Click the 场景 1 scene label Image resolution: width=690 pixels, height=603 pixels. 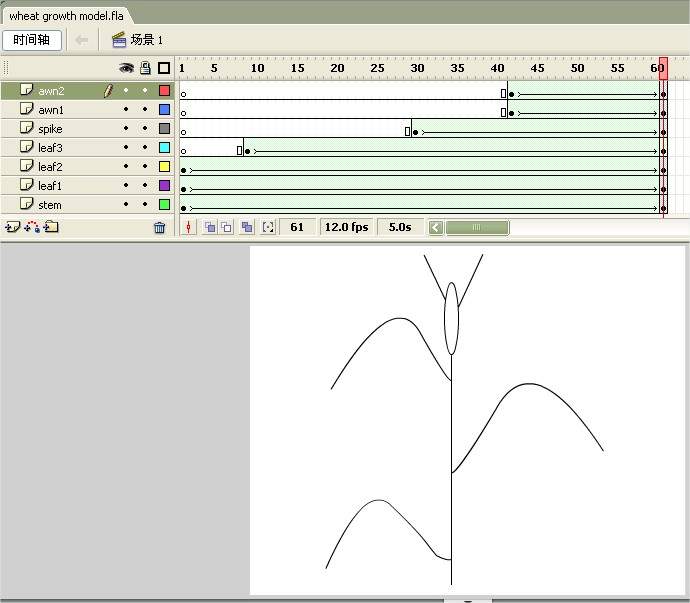[x=147, y=40]
